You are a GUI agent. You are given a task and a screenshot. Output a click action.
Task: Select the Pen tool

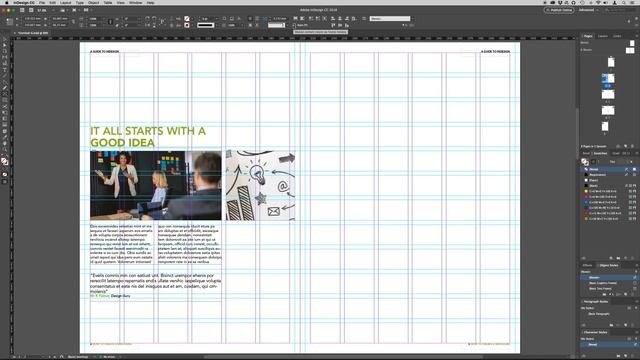point(5,82)
